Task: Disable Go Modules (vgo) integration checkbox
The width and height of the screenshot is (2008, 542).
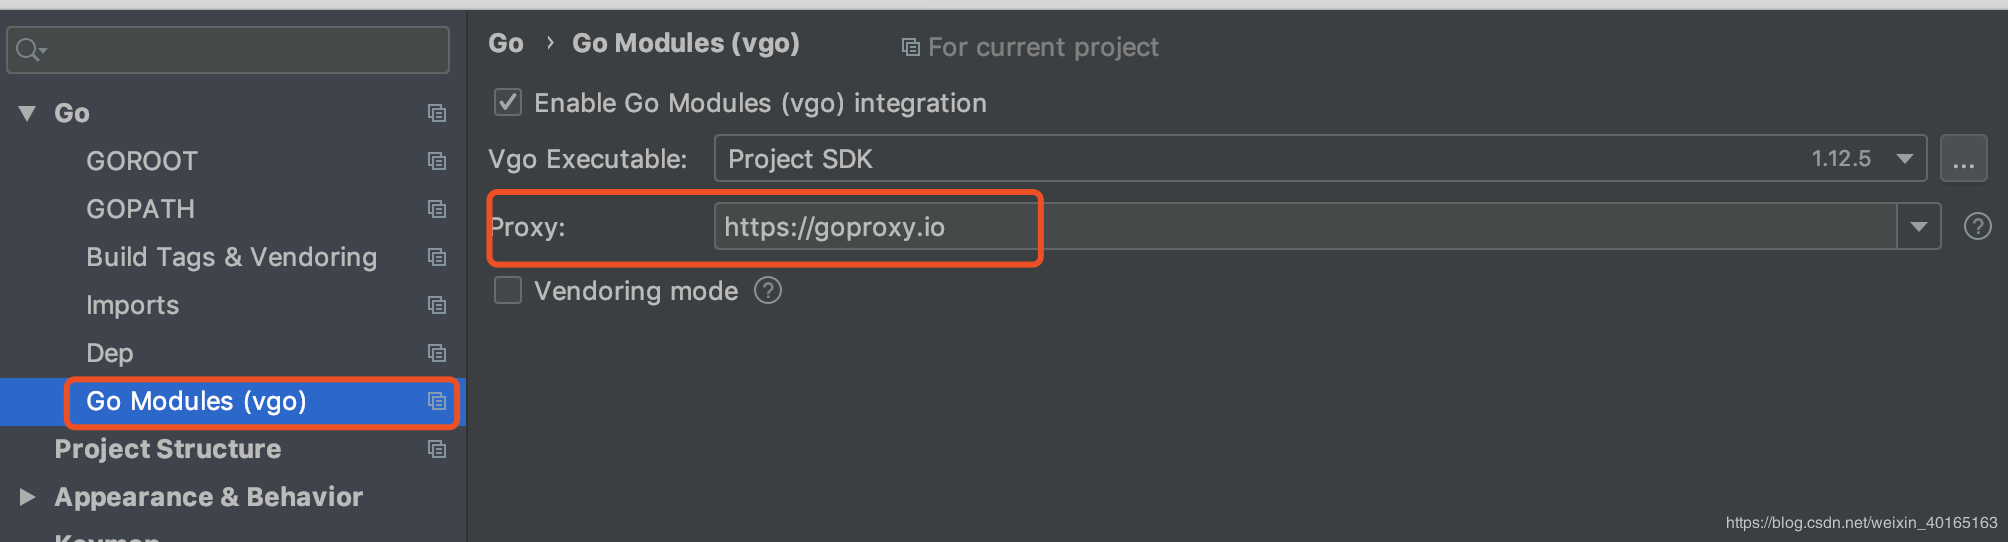Action: [508, 103]
